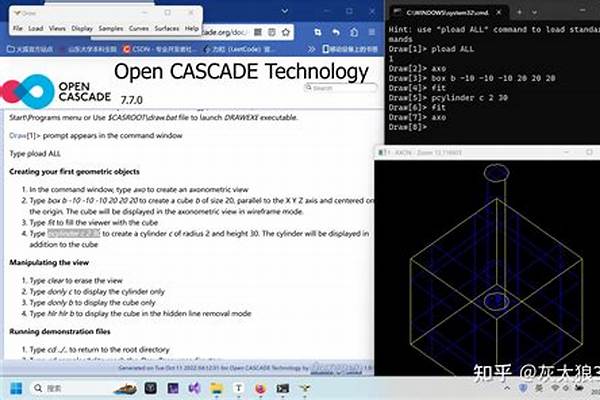The image size is (600, 400).
Task: Click the undo arrow icon in the browser toolbar
Action: (x=336, y=33)
